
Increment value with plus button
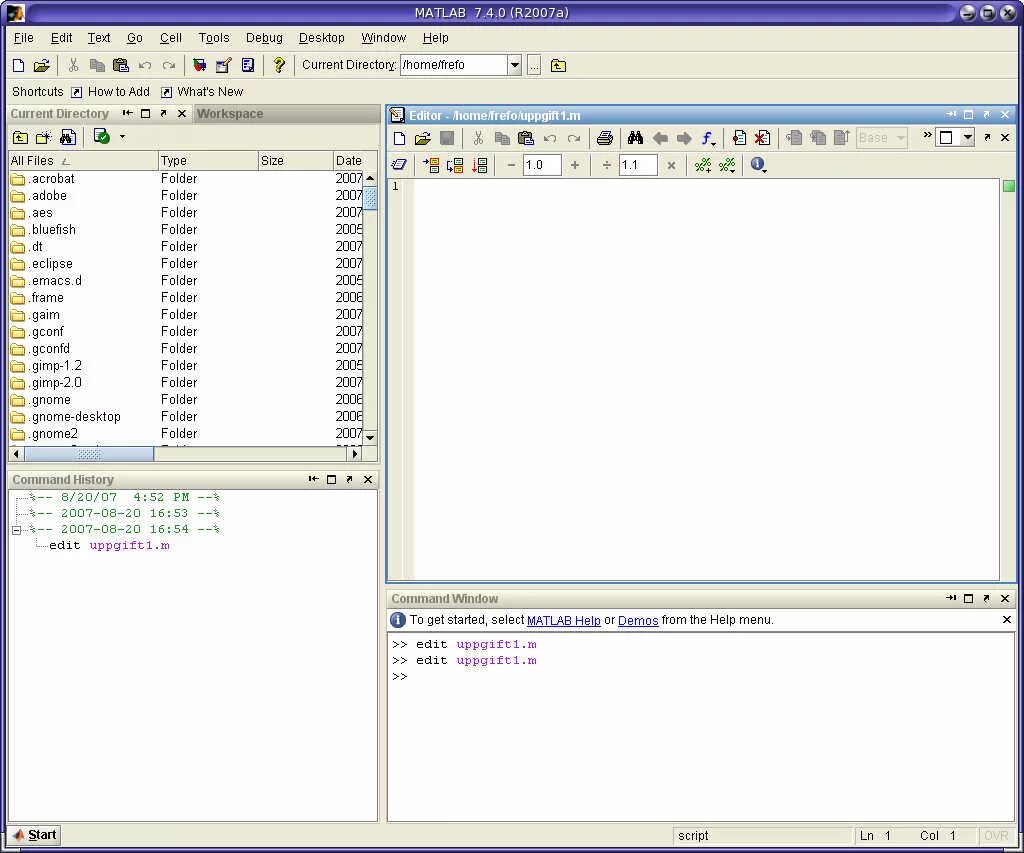click(x=575, y=165)
